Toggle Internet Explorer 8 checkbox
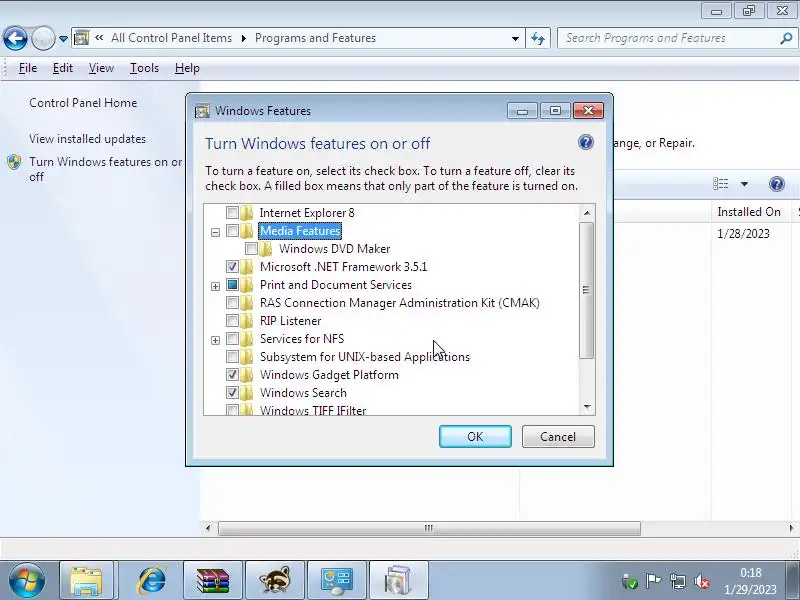Image resolution: width=800 pixels, height=600 pixels. click(232, 212)
